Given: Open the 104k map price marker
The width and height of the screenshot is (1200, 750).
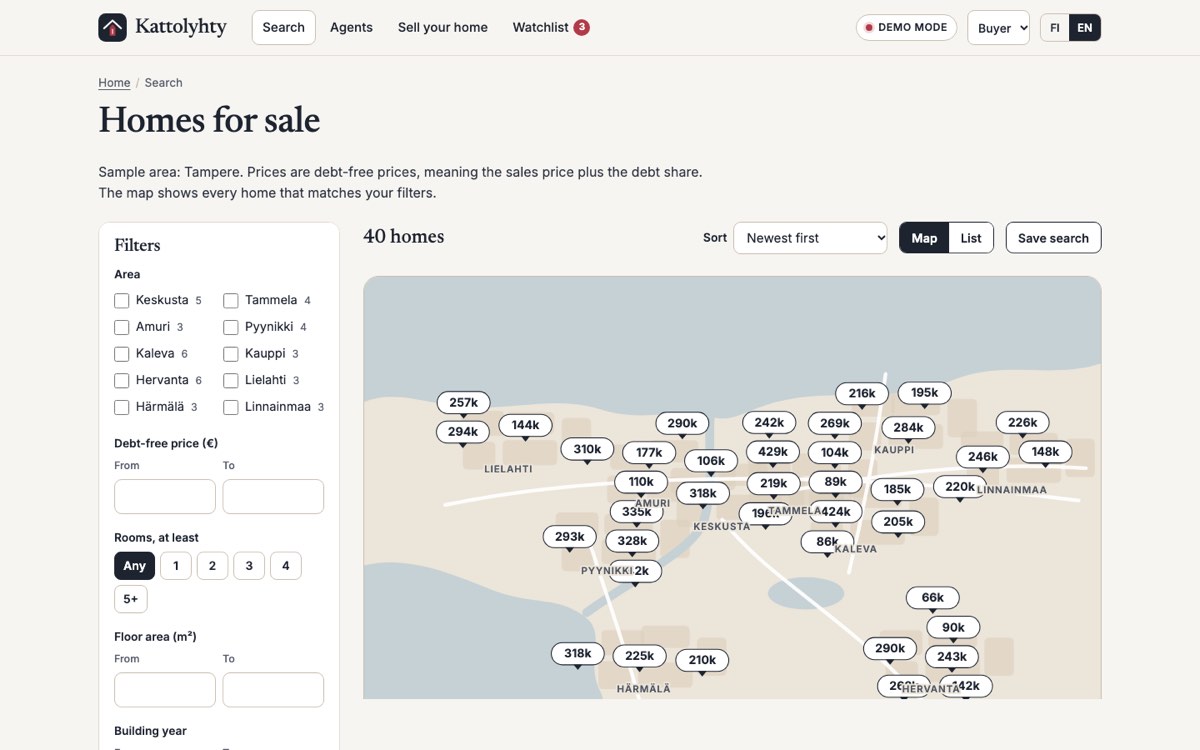Looking at the screenshot, I should coord(835,452).
